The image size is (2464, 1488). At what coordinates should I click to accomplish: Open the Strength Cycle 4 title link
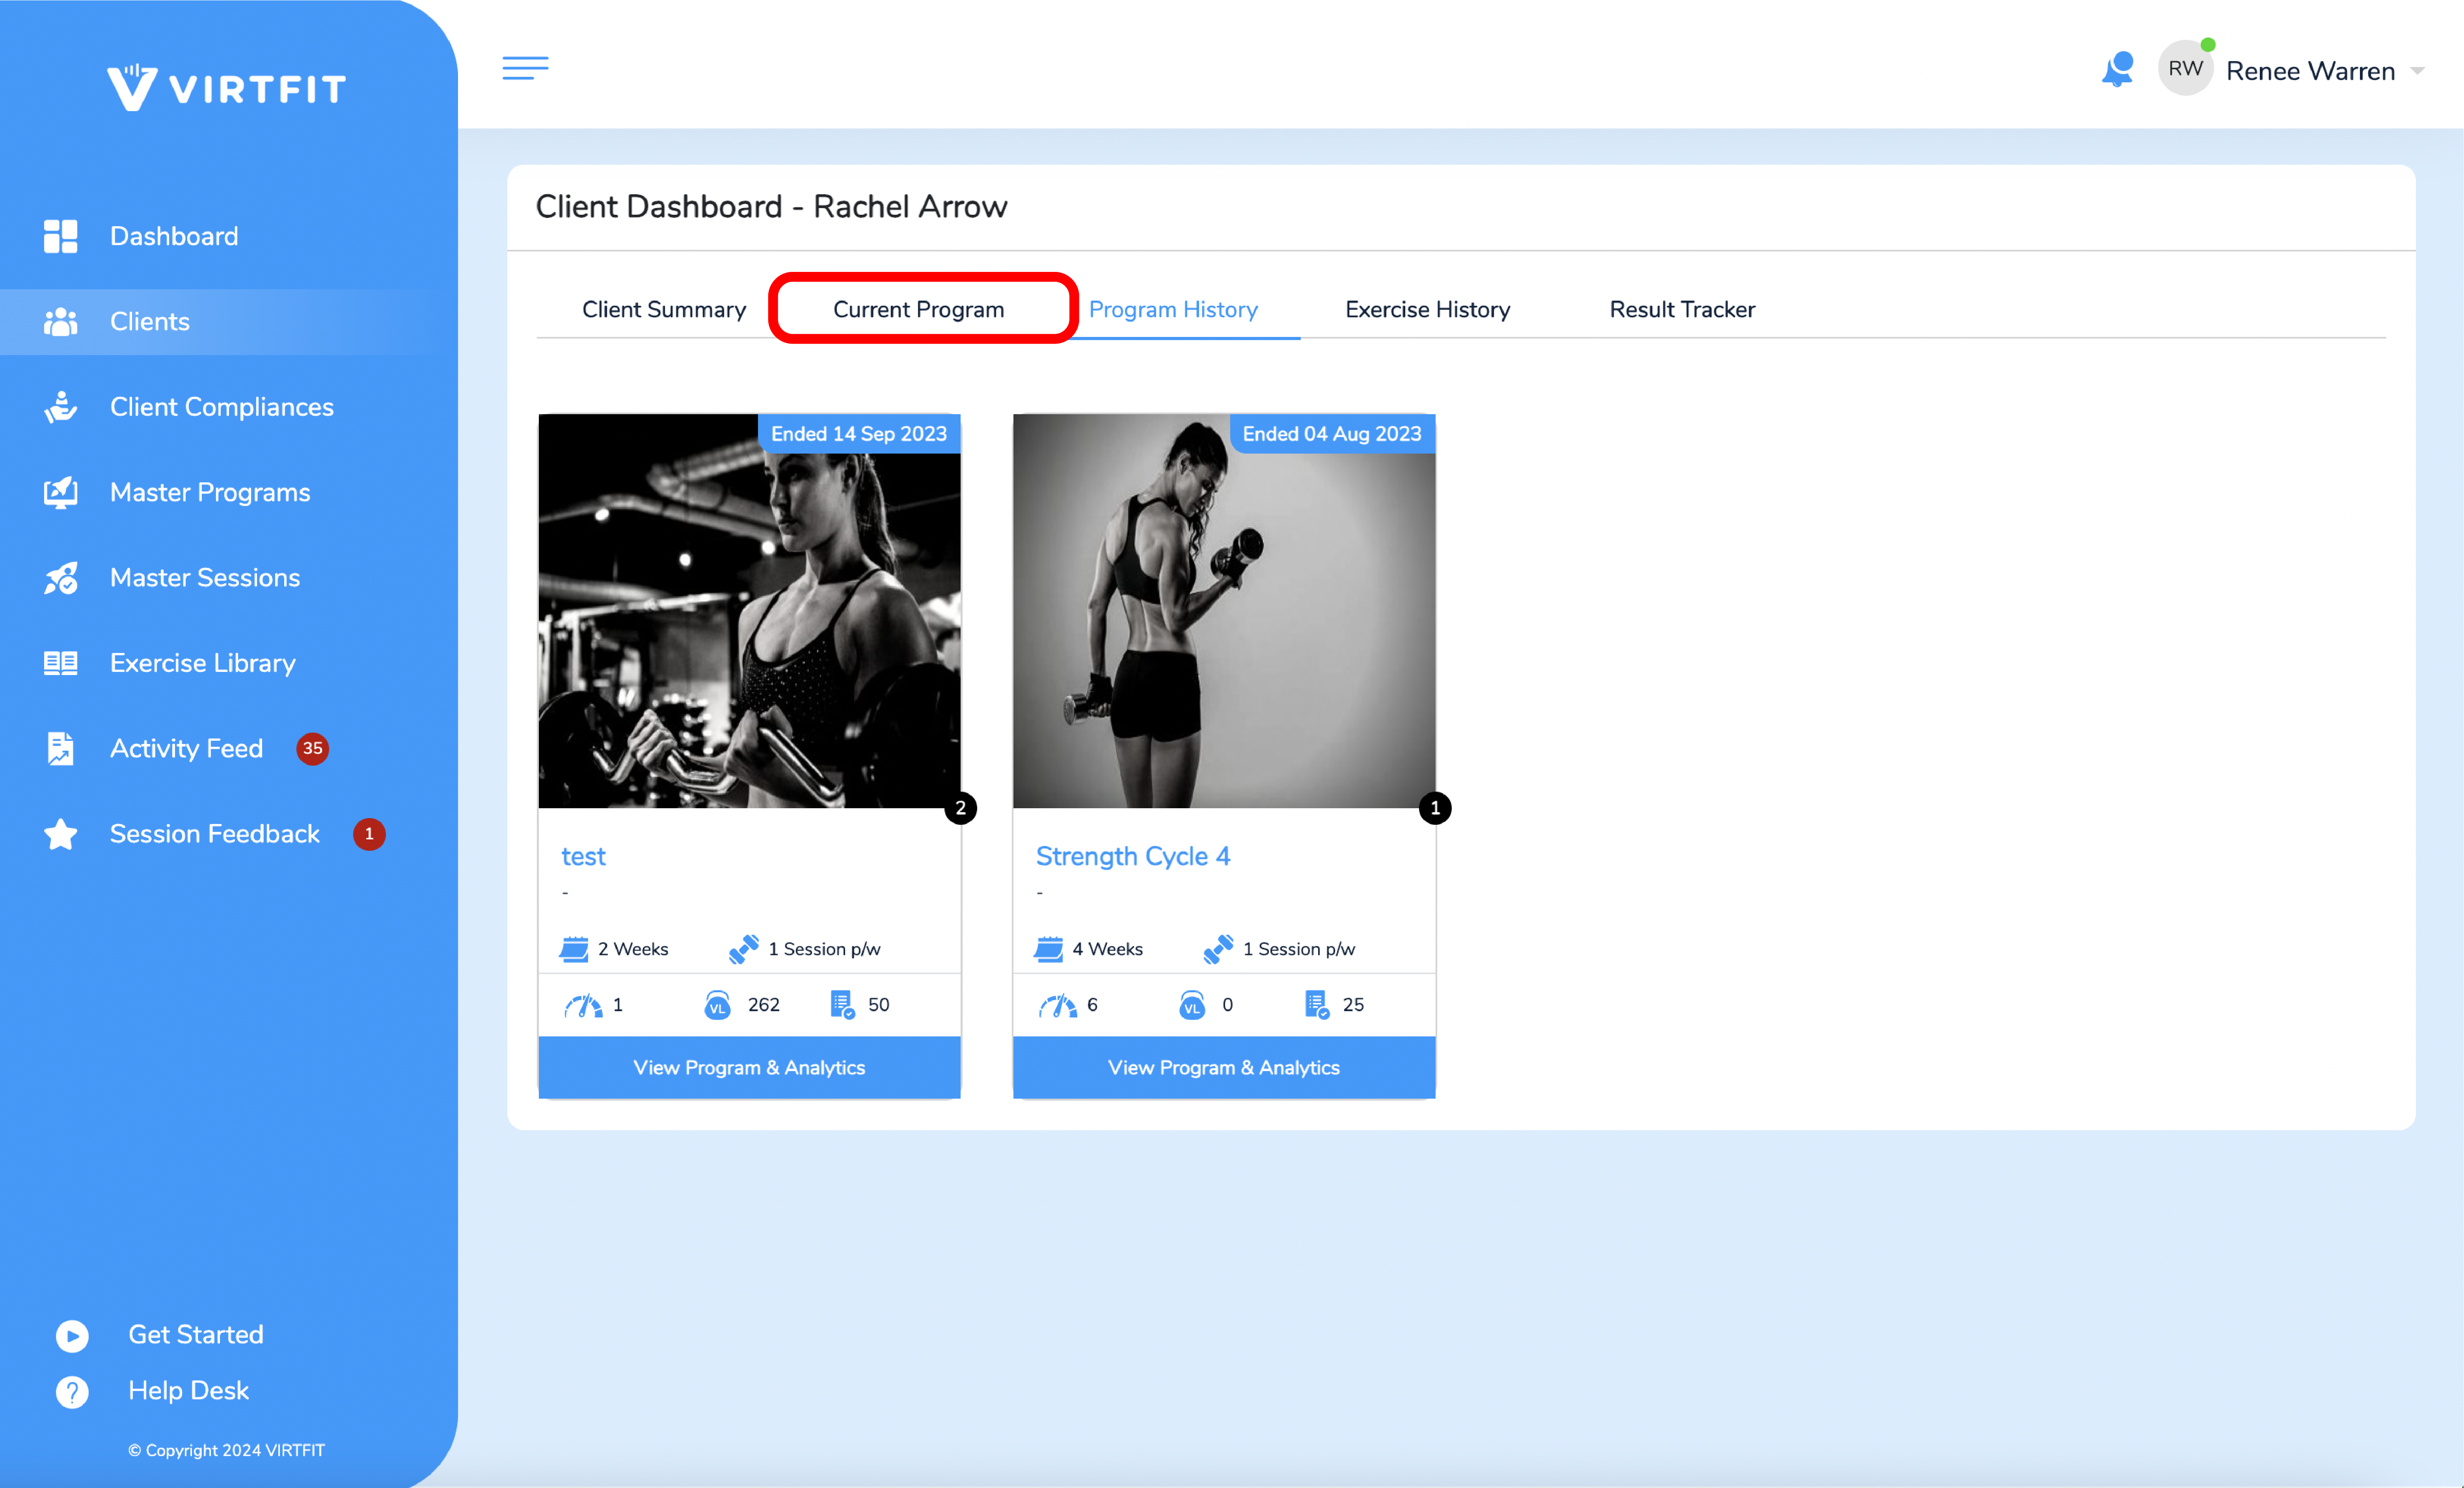[1133, 857]
